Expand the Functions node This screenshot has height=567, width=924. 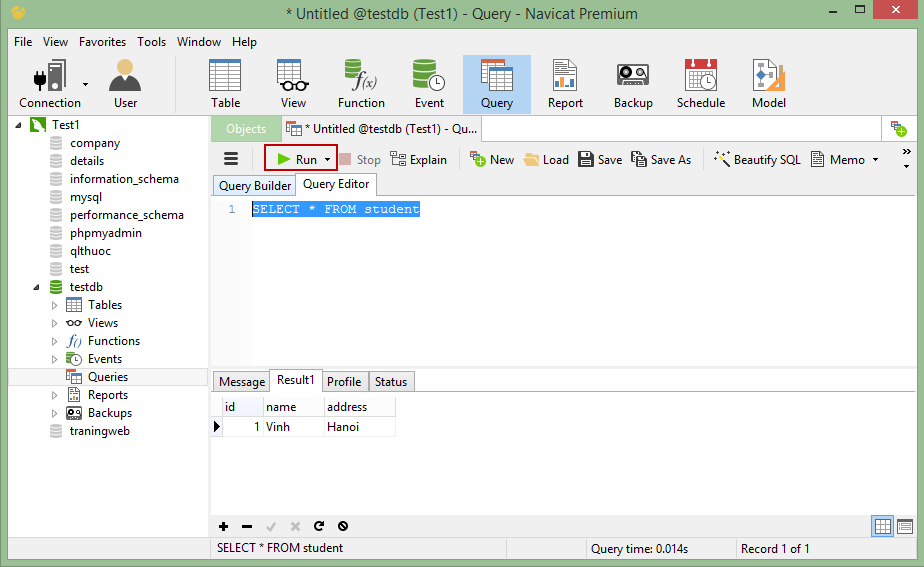coord(54,341)
